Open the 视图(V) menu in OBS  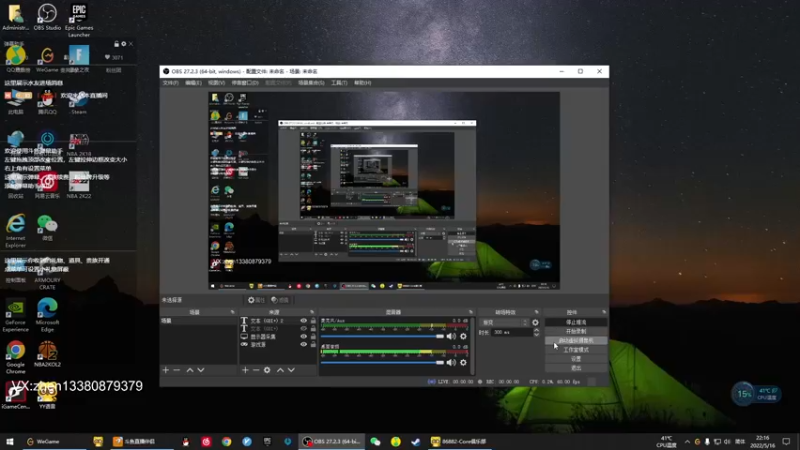pyautogui.click(x=216, y=83)
